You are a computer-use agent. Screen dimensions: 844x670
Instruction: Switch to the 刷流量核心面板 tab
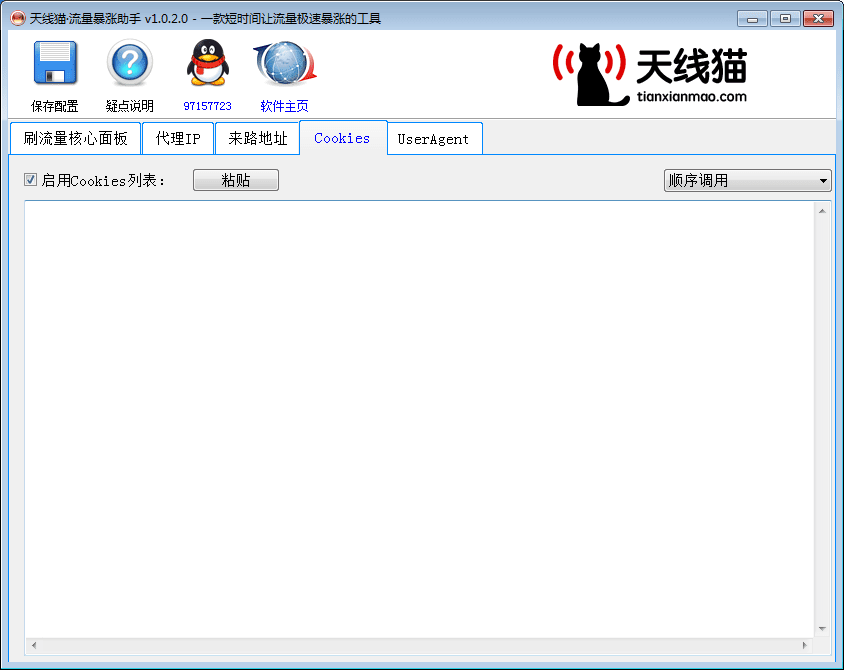click(75, 139)
